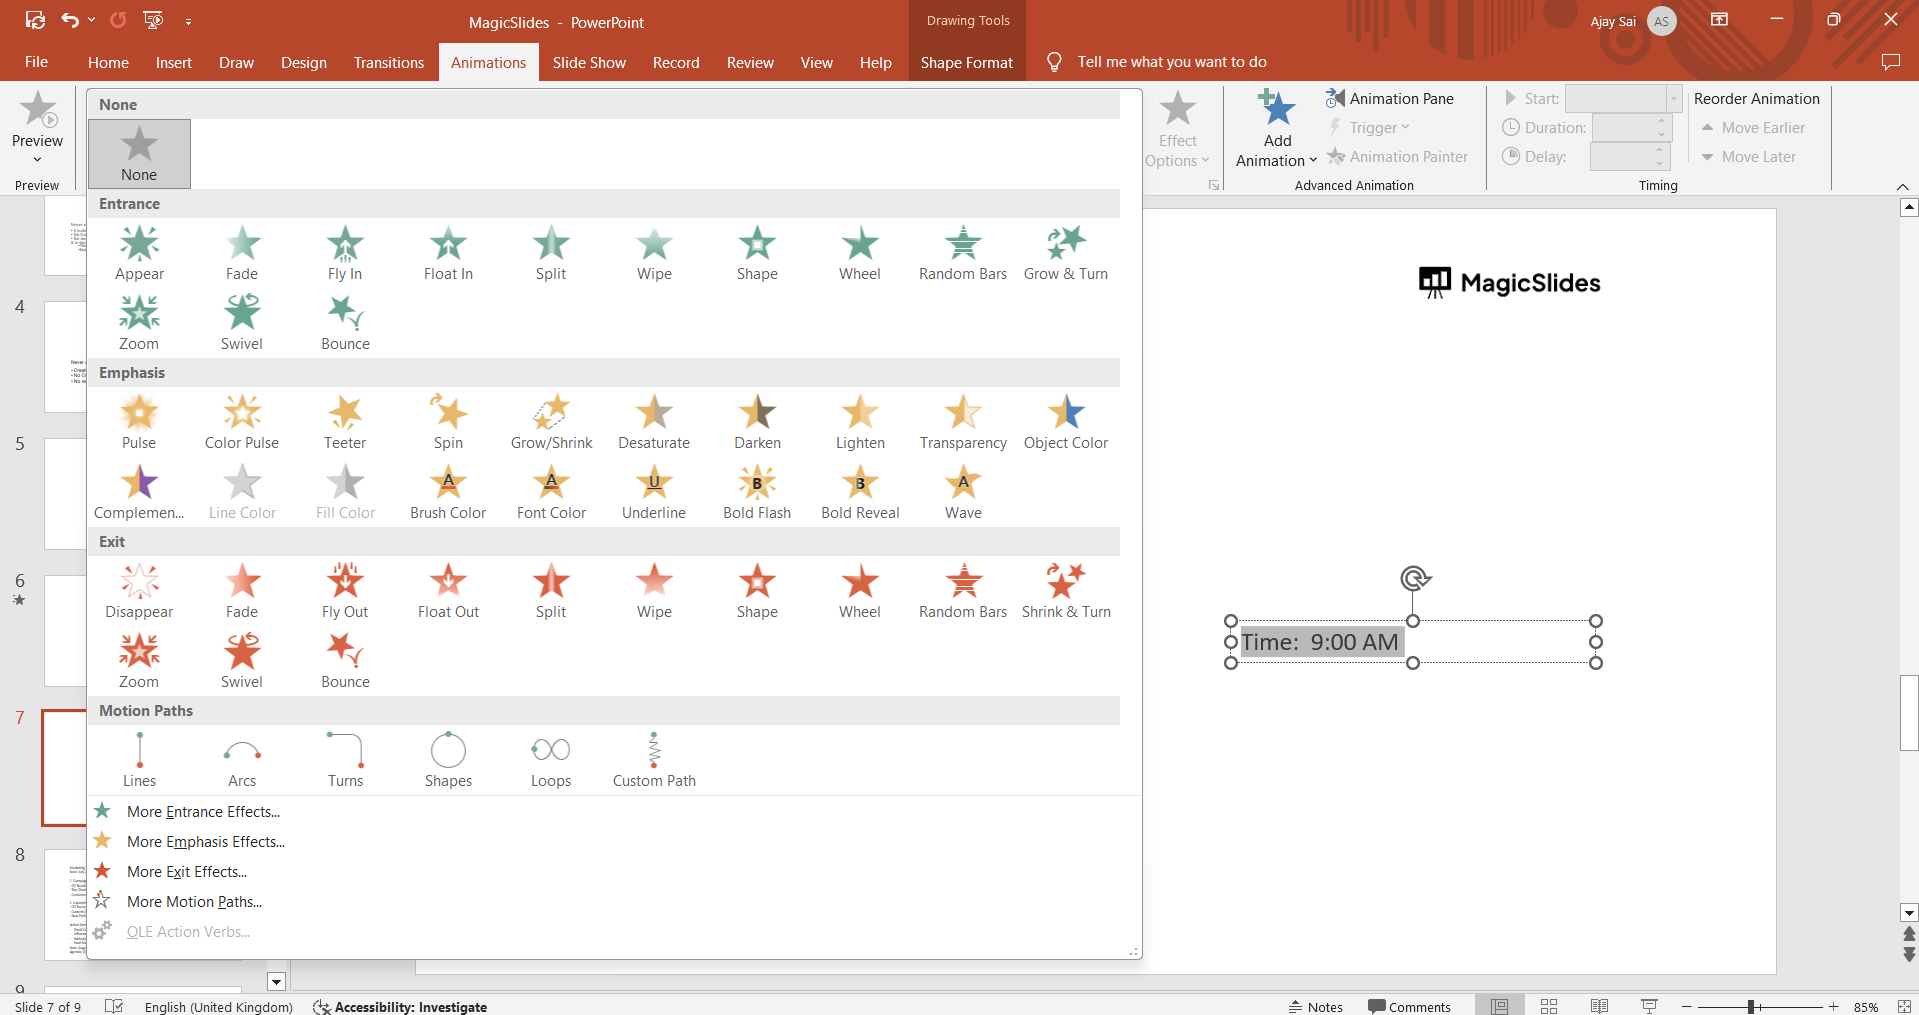Click the zoom in plus button
The width and height of the screenshot is (1919, 1015).
[x=1833, y=1007]
